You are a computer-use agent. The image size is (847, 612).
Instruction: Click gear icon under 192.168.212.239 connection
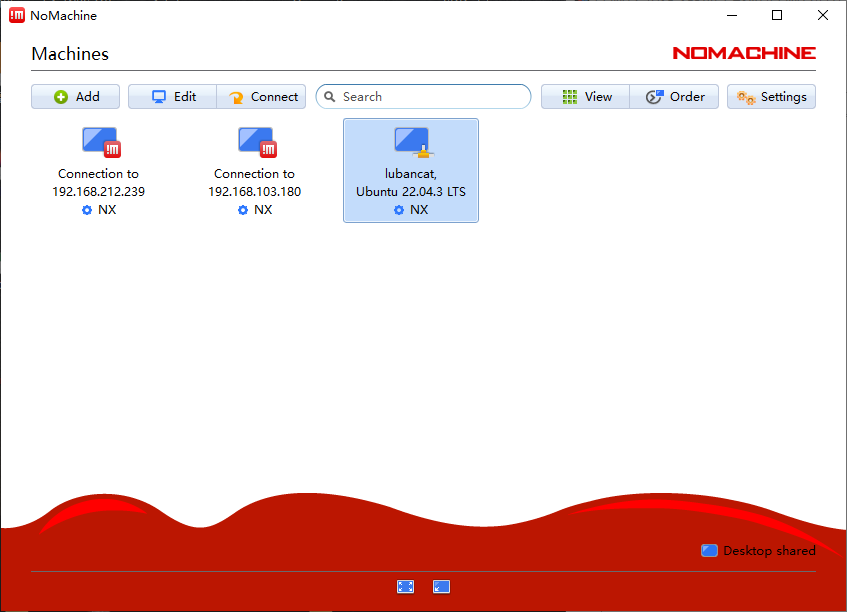(87, 210)
